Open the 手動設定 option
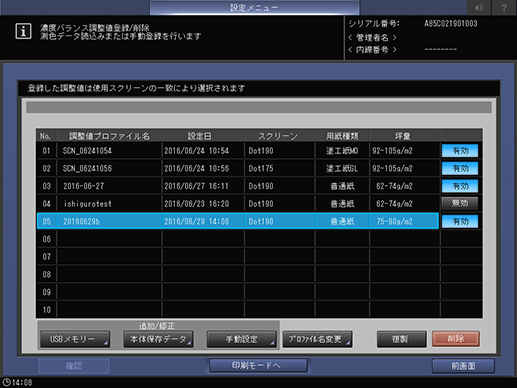The height and width of the screenshot is (388, 517). (242, 339)
